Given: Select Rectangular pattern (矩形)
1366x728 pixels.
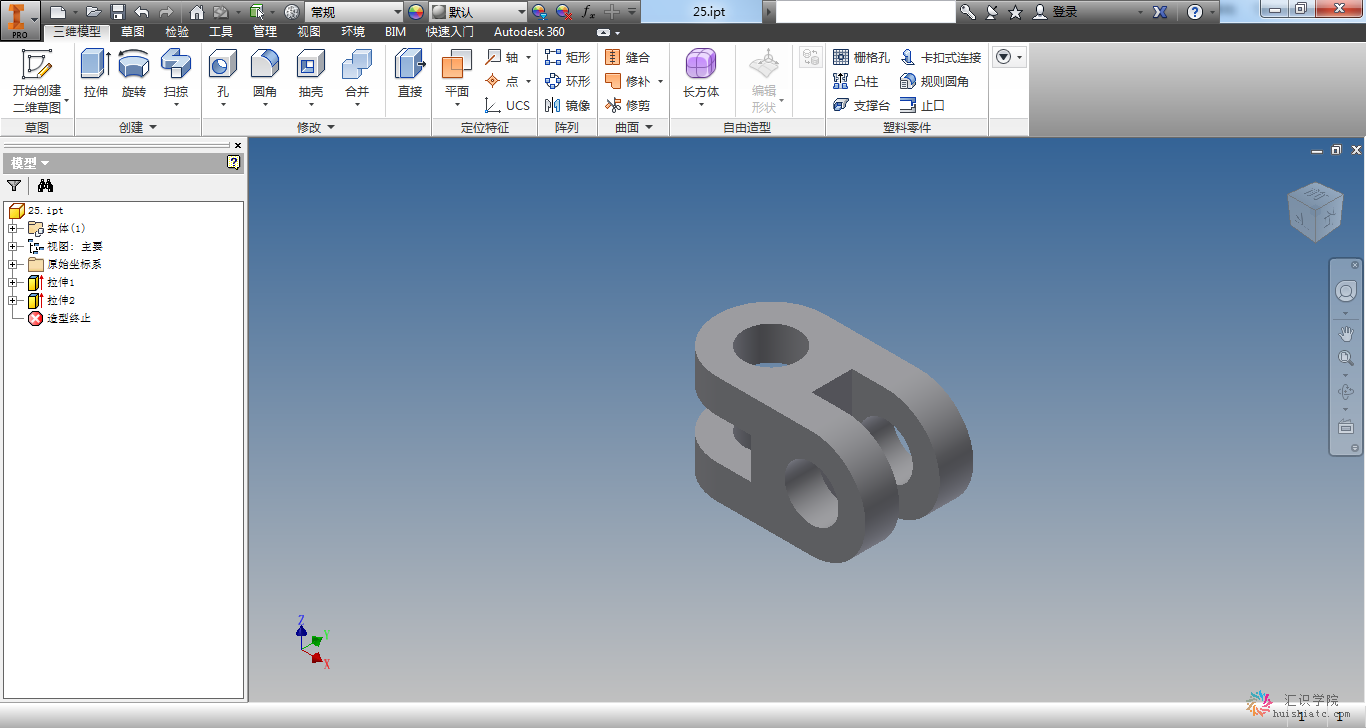Looking at the screenshot, I should [x=567, y=57].
